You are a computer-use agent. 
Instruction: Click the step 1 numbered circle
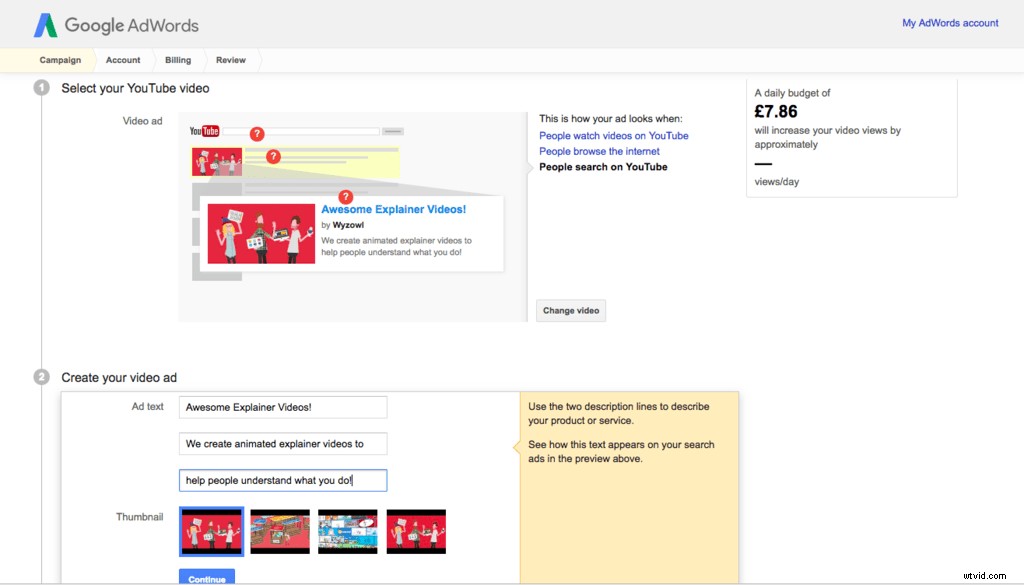pos(41,88)
